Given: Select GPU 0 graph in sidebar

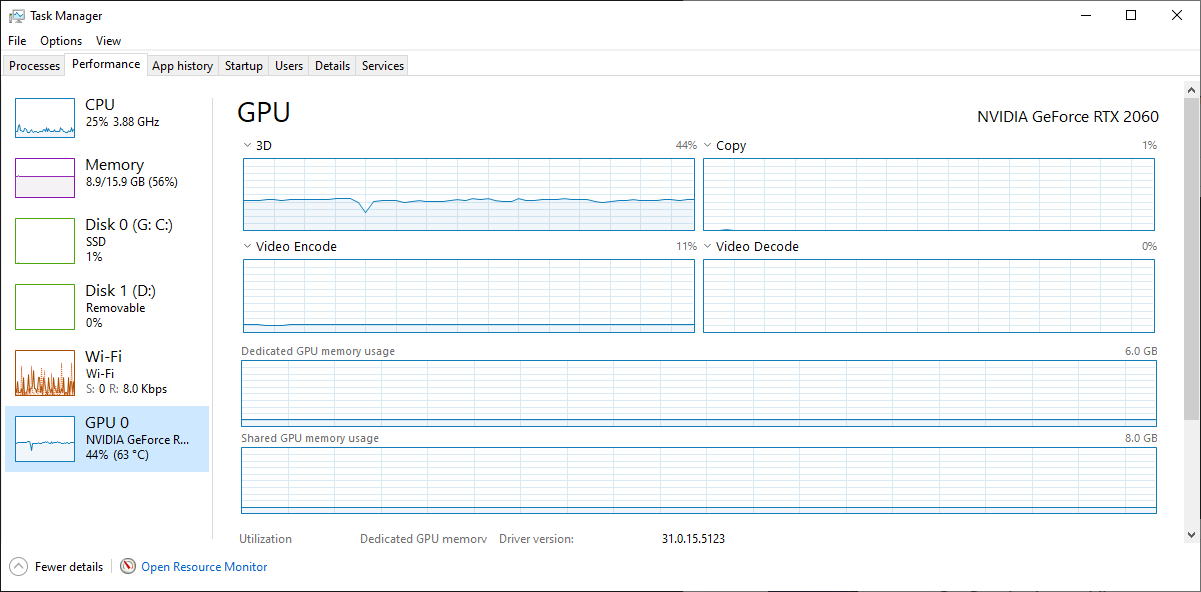Looking at the screenshot, I should tap(45, 438).
